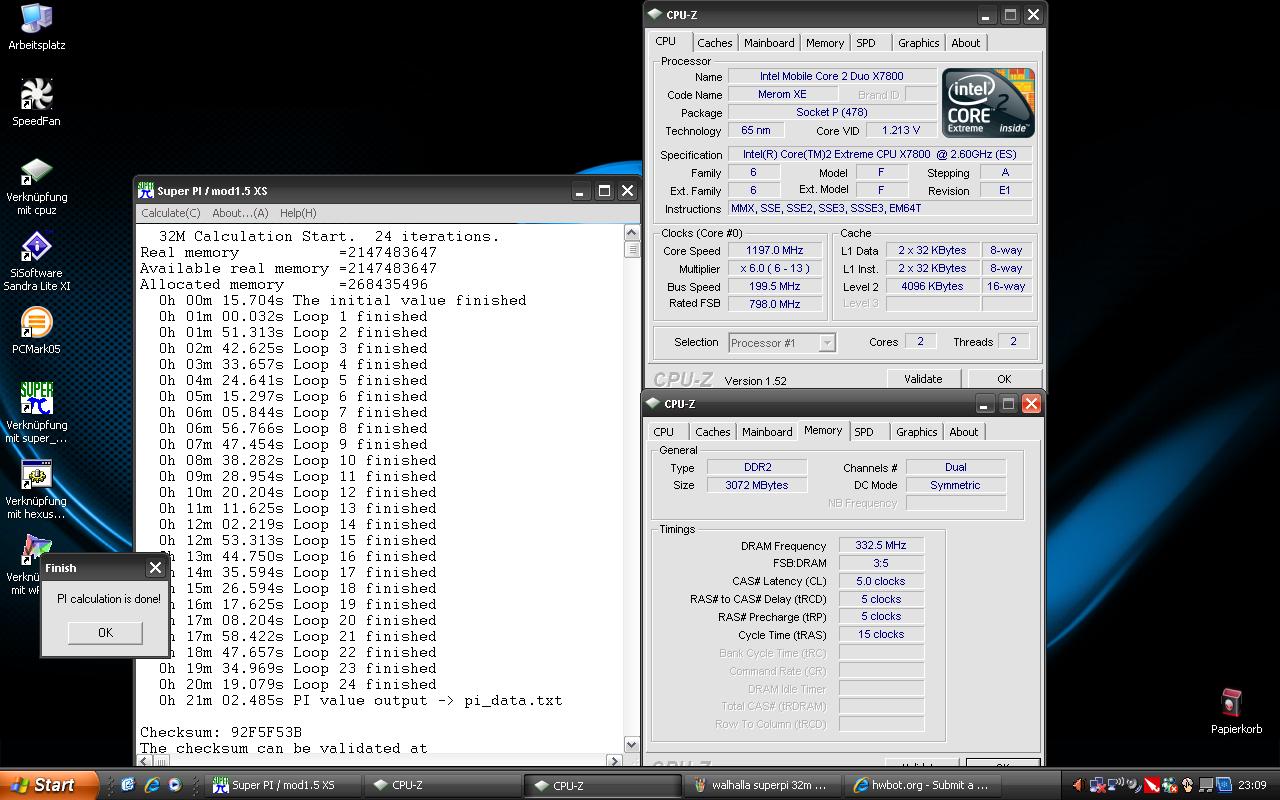Viewport: 1280px width, 800px height.
Task: Select About tab in lower CPU-Z window
Action: tap(964, 432)
